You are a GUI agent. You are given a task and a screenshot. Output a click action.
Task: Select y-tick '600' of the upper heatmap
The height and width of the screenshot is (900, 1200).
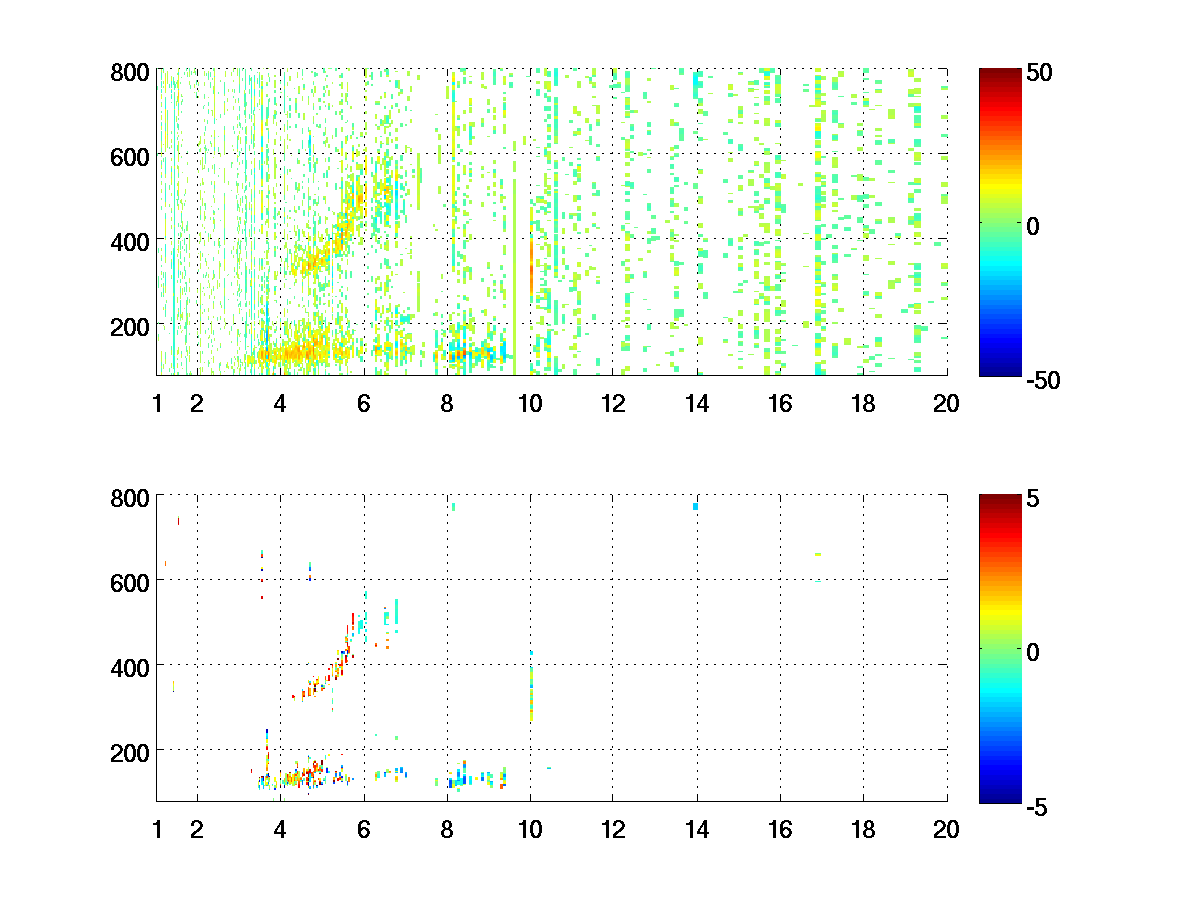coord(130,156)
